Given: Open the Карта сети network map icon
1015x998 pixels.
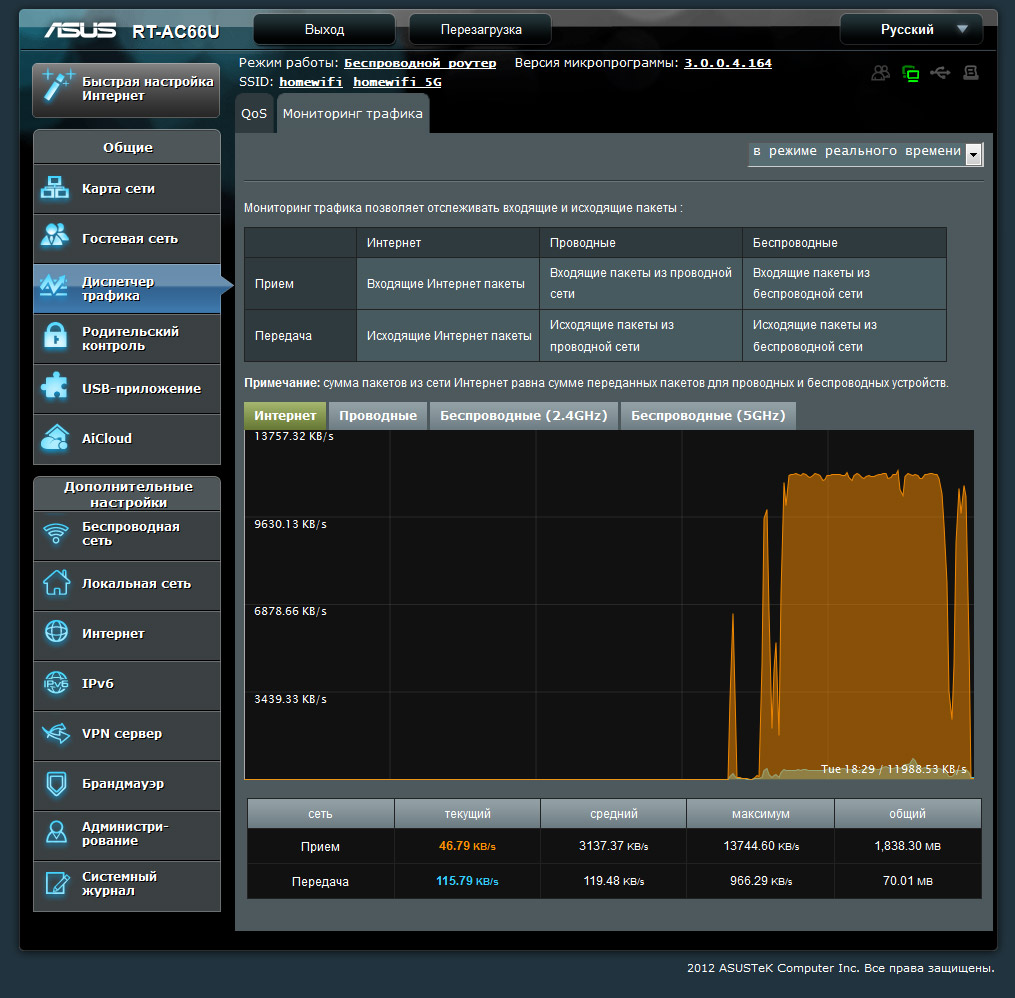Looking at the screenshot, I should tap(55, 188).
